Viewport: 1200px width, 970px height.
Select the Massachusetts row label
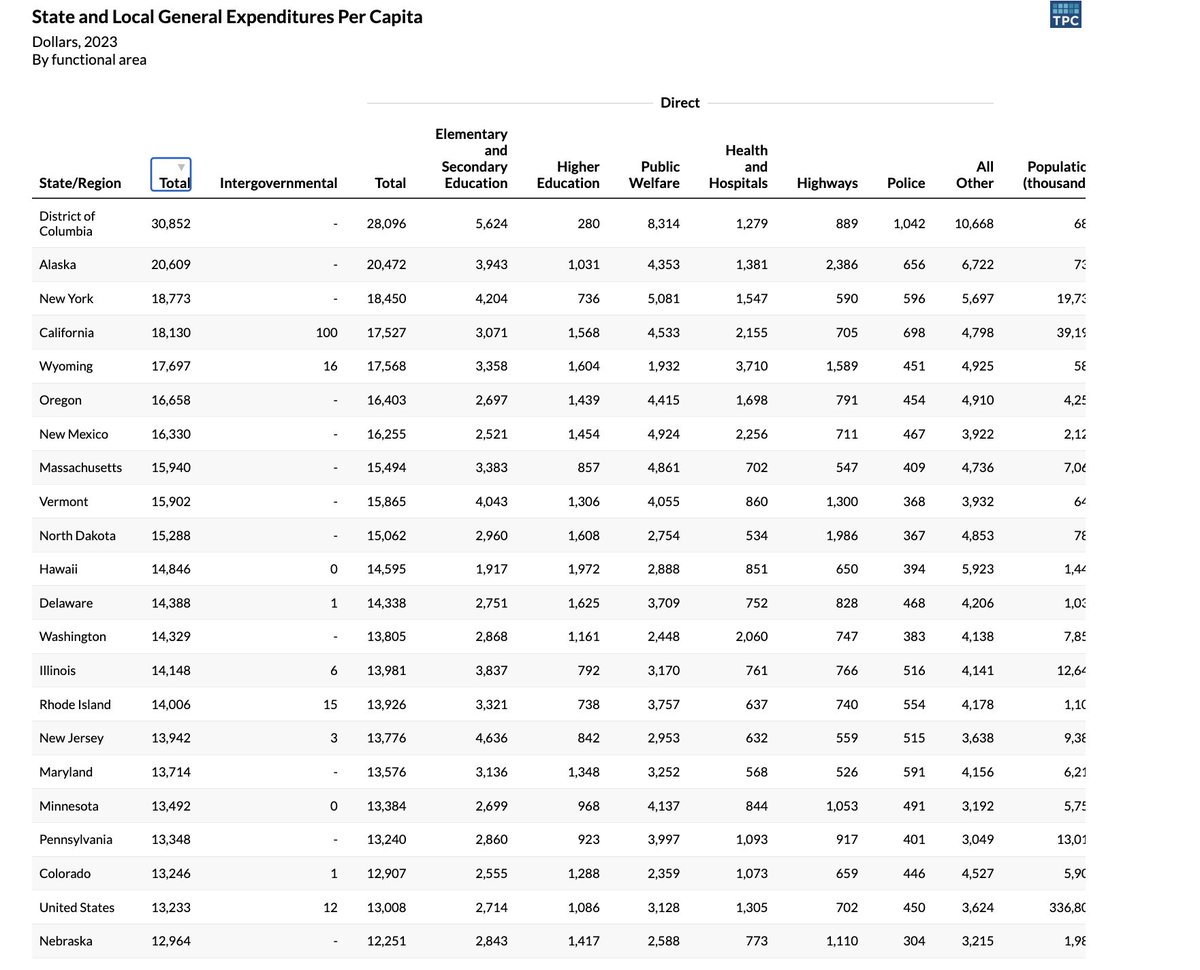point(80,468)
